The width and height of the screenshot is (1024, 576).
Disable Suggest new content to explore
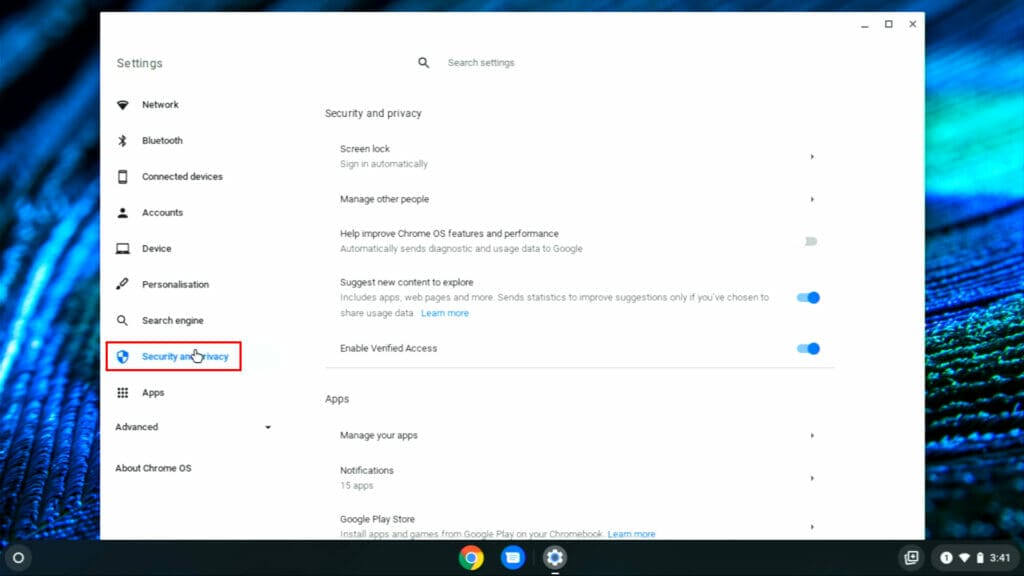pyautogui.click(x=807, y=297)
